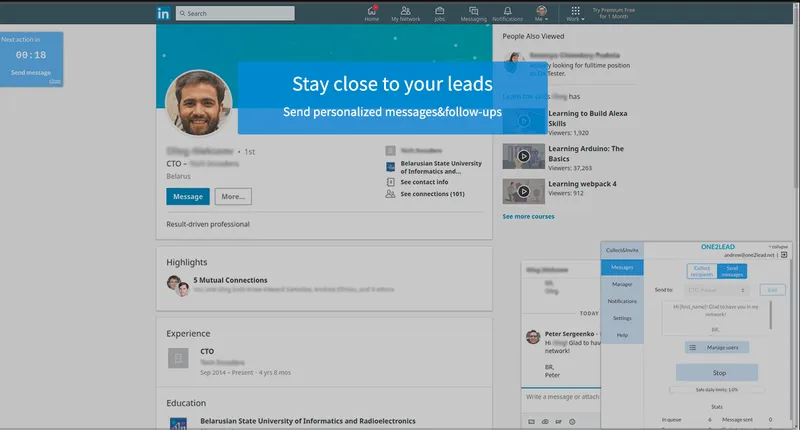Click the Safe daily limits progress bar
This screenshot has height=430, width=800.
click(717, 390)
